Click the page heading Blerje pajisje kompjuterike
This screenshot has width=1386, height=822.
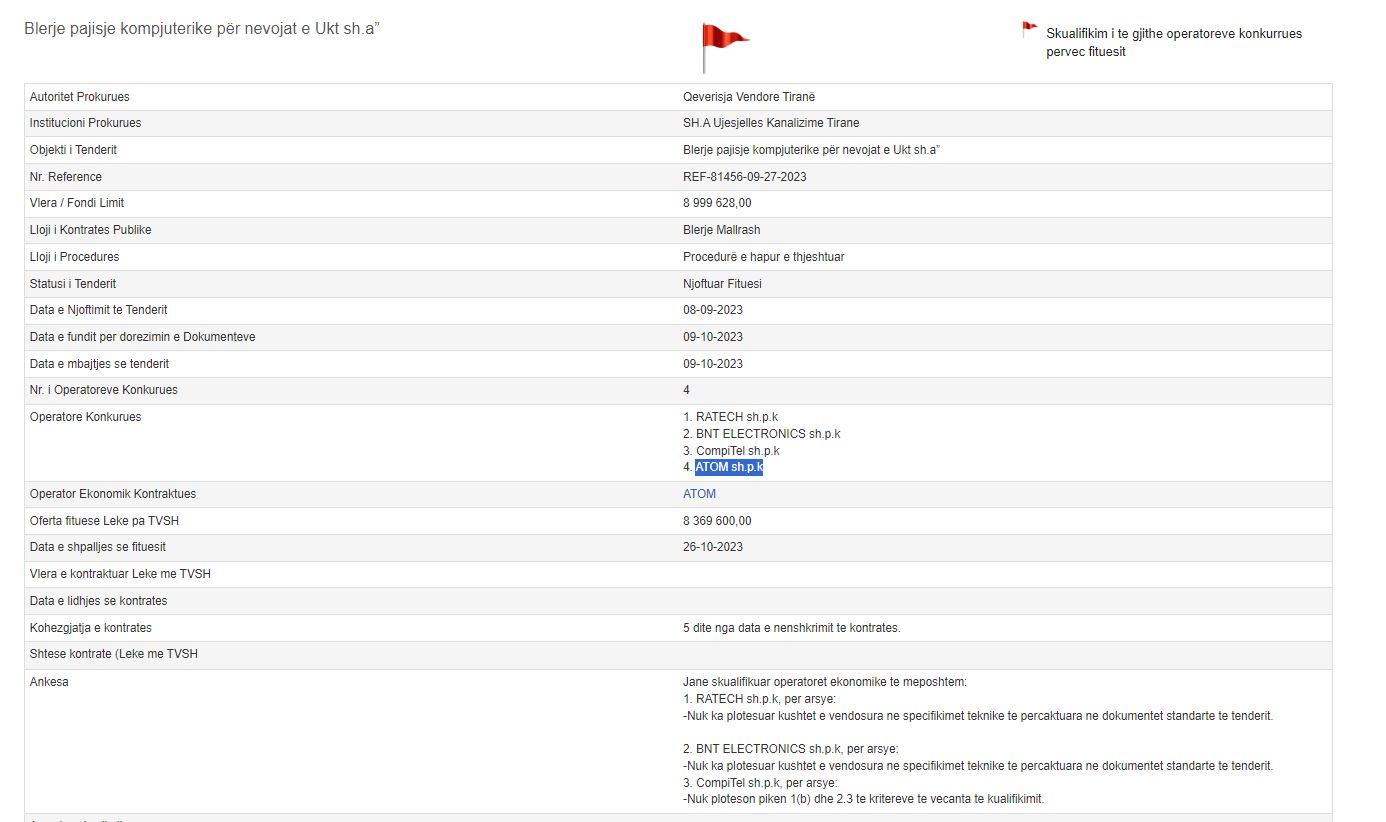pyautogui.click(x=201, y=28)
